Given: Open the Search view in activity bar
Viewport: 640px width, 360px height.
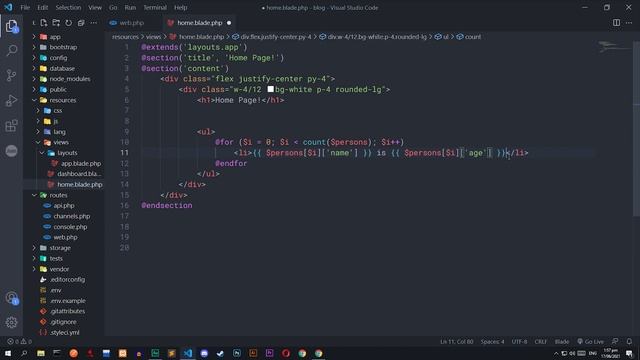Looking at the screenshot, I should tap(11, 51).
